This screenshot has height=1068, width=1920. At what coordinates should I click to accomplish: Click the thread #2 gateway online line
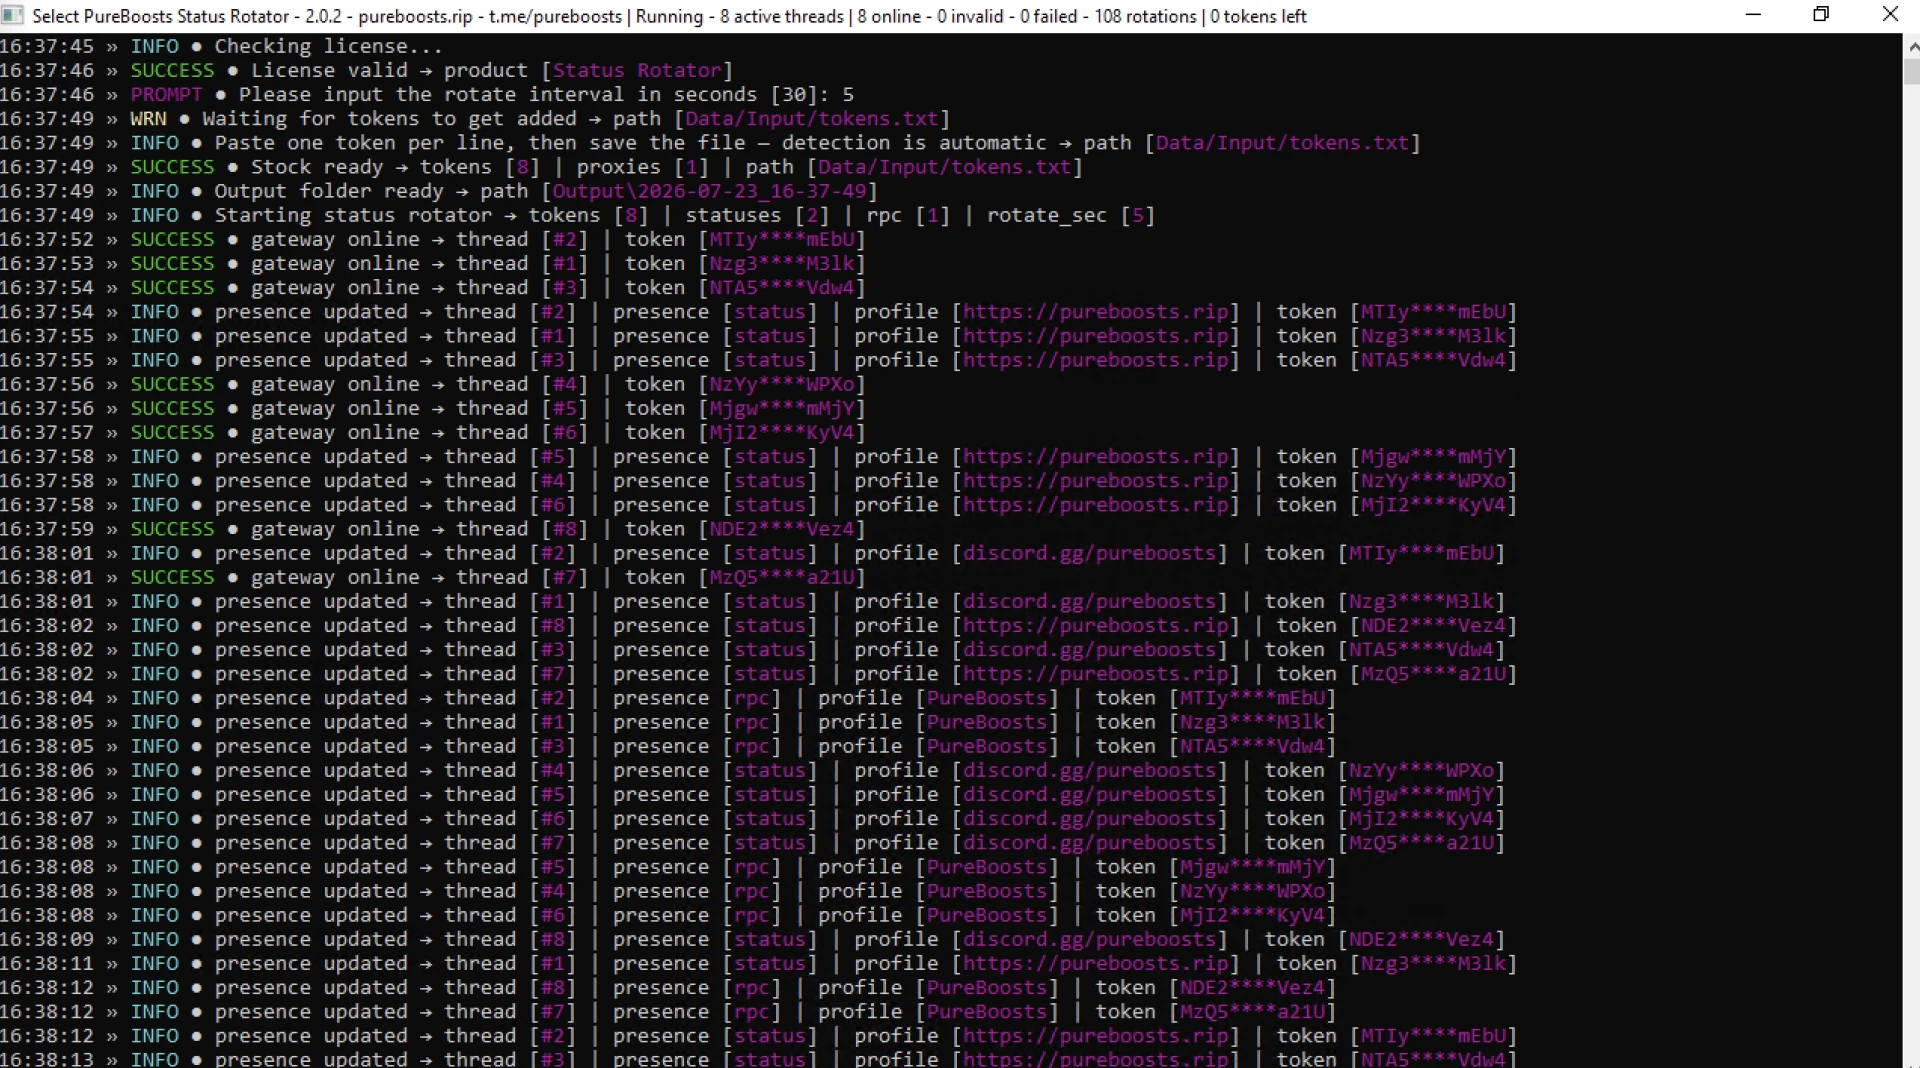[433, 239]
